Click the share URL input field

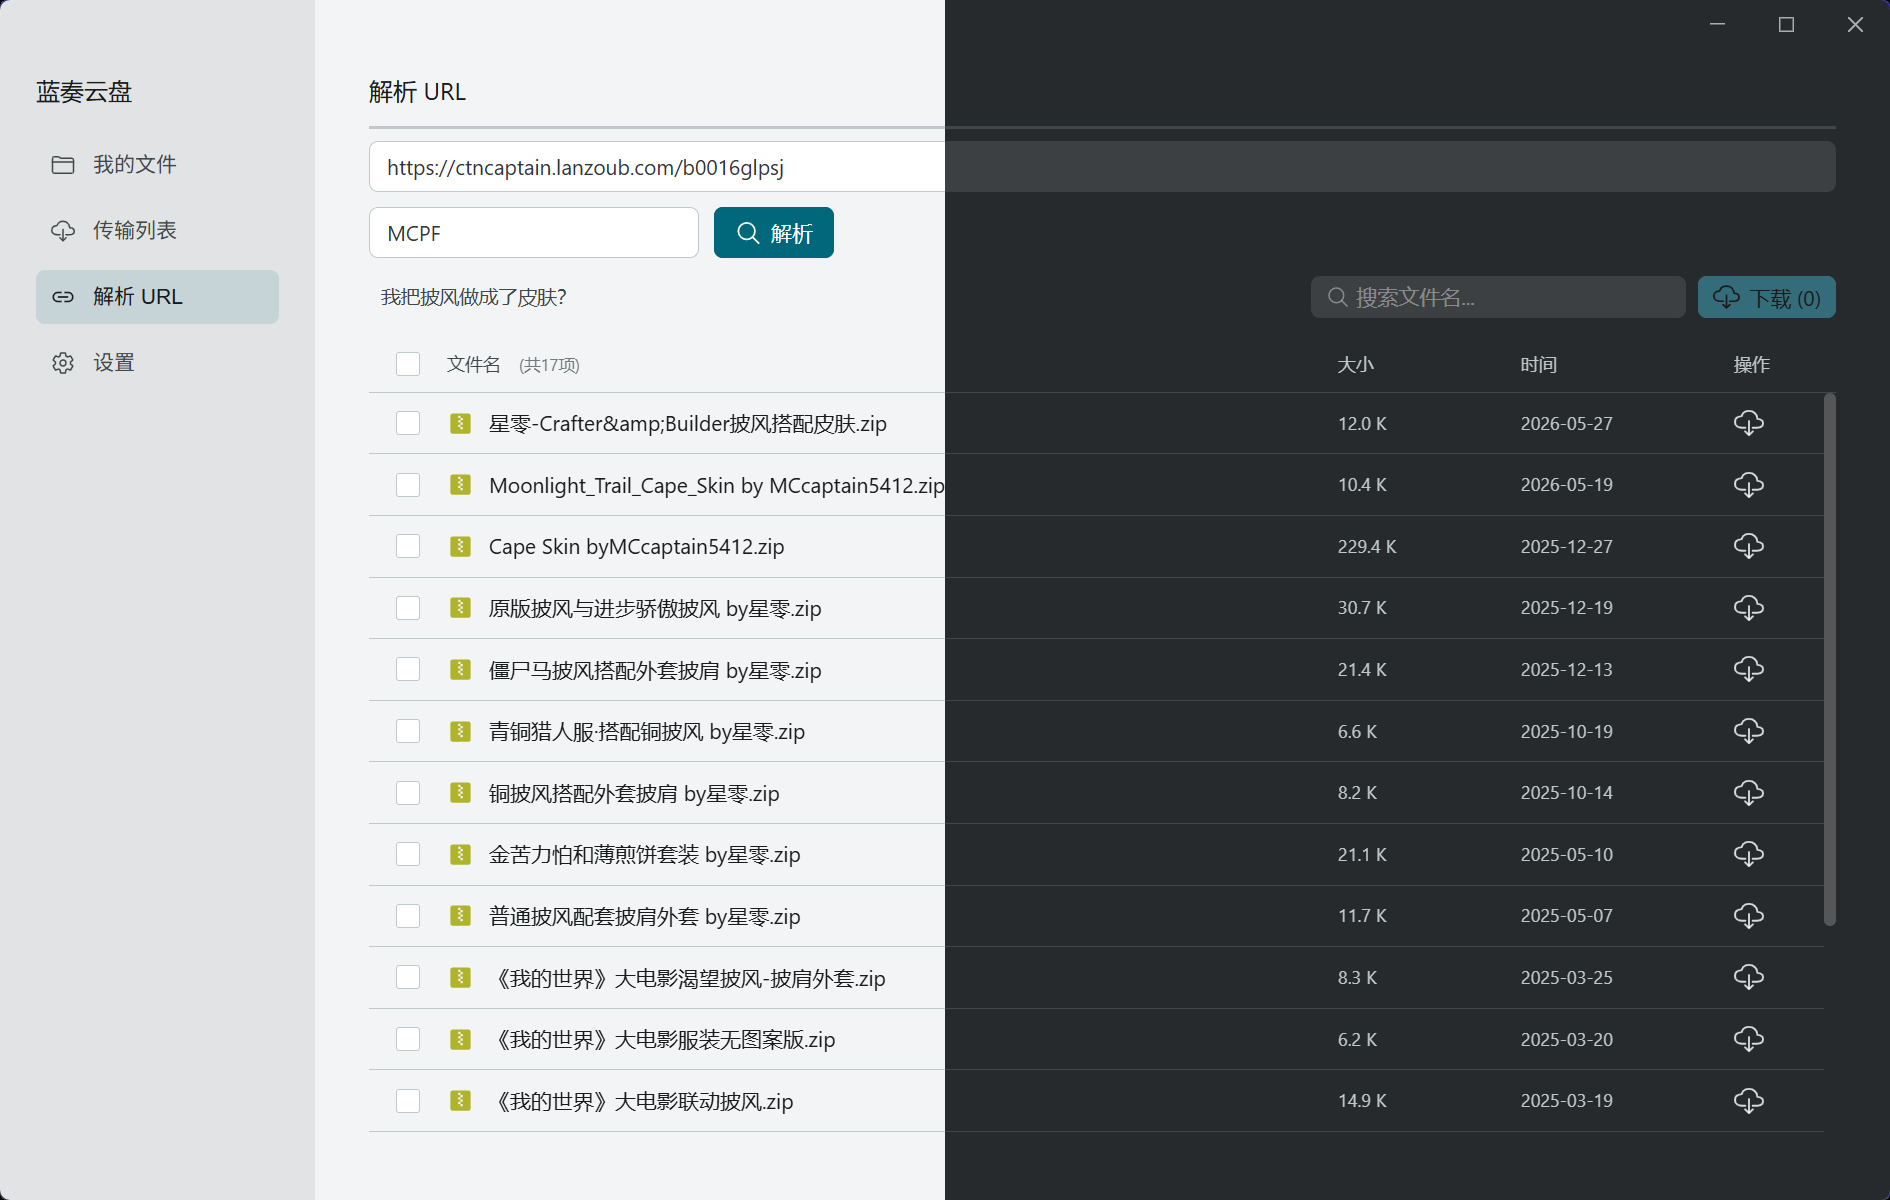(x=1102, y=167)
